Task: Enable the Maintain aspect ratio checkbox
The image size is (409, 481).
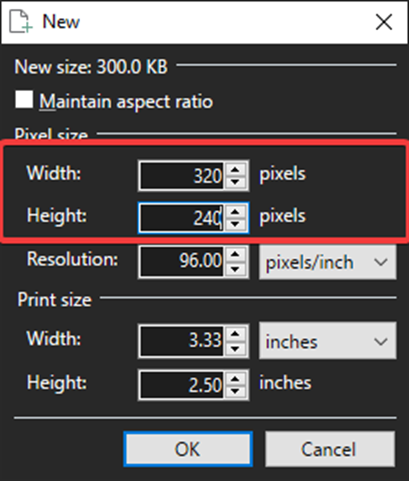Action: (24, 100)
